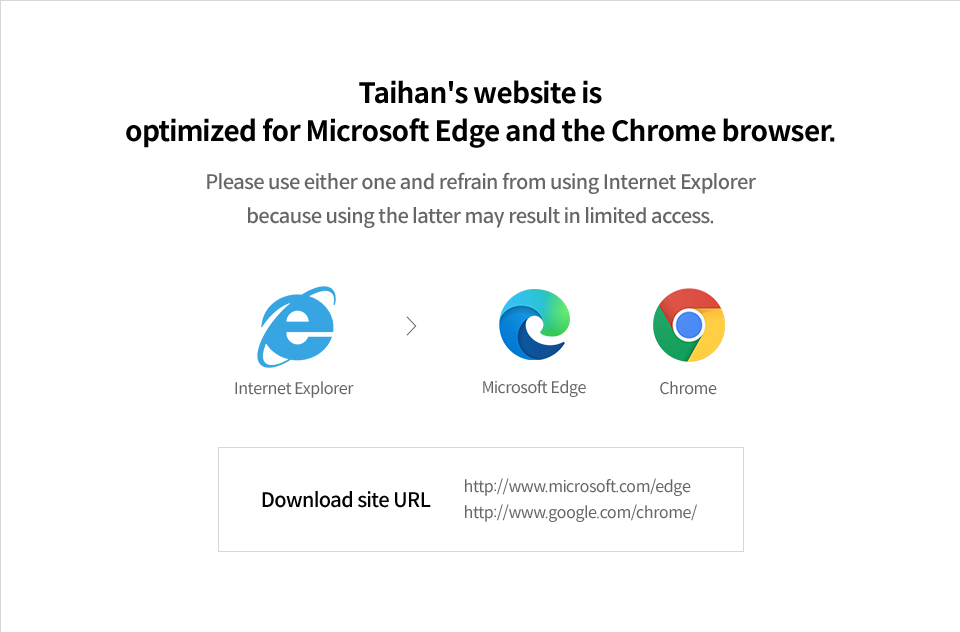Click the Internet Explorer logo icon

(296, 326)
